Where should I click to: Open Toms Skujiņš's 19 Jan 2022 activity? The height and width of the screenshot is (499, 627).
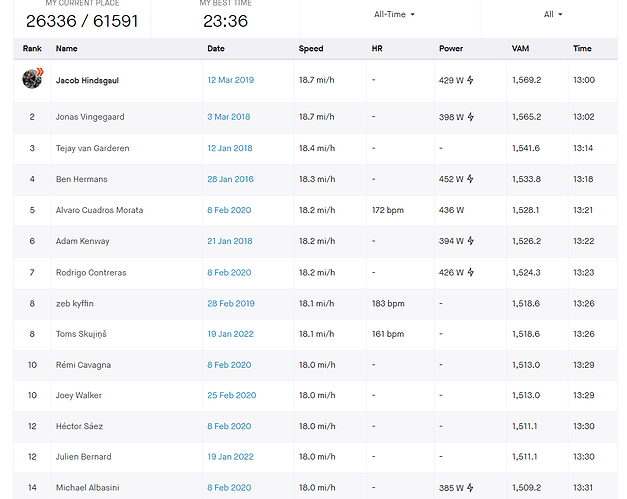tap(230, 334)
